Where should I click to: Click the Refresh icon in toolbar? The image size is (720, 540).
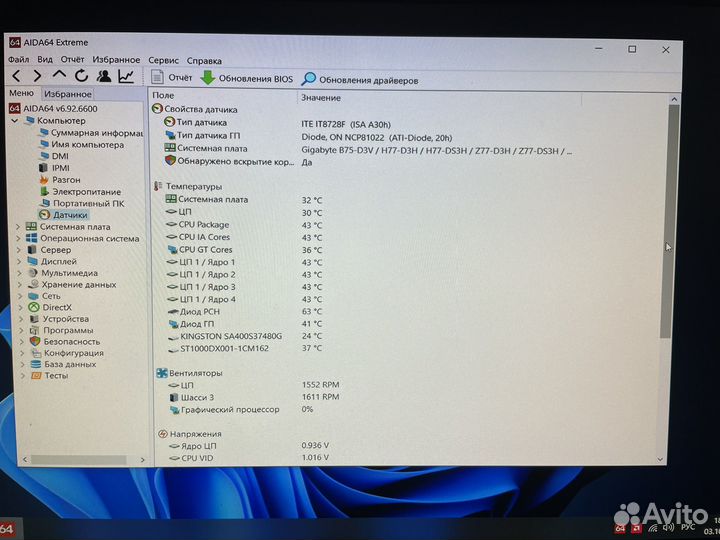click(x=81, y=77)
